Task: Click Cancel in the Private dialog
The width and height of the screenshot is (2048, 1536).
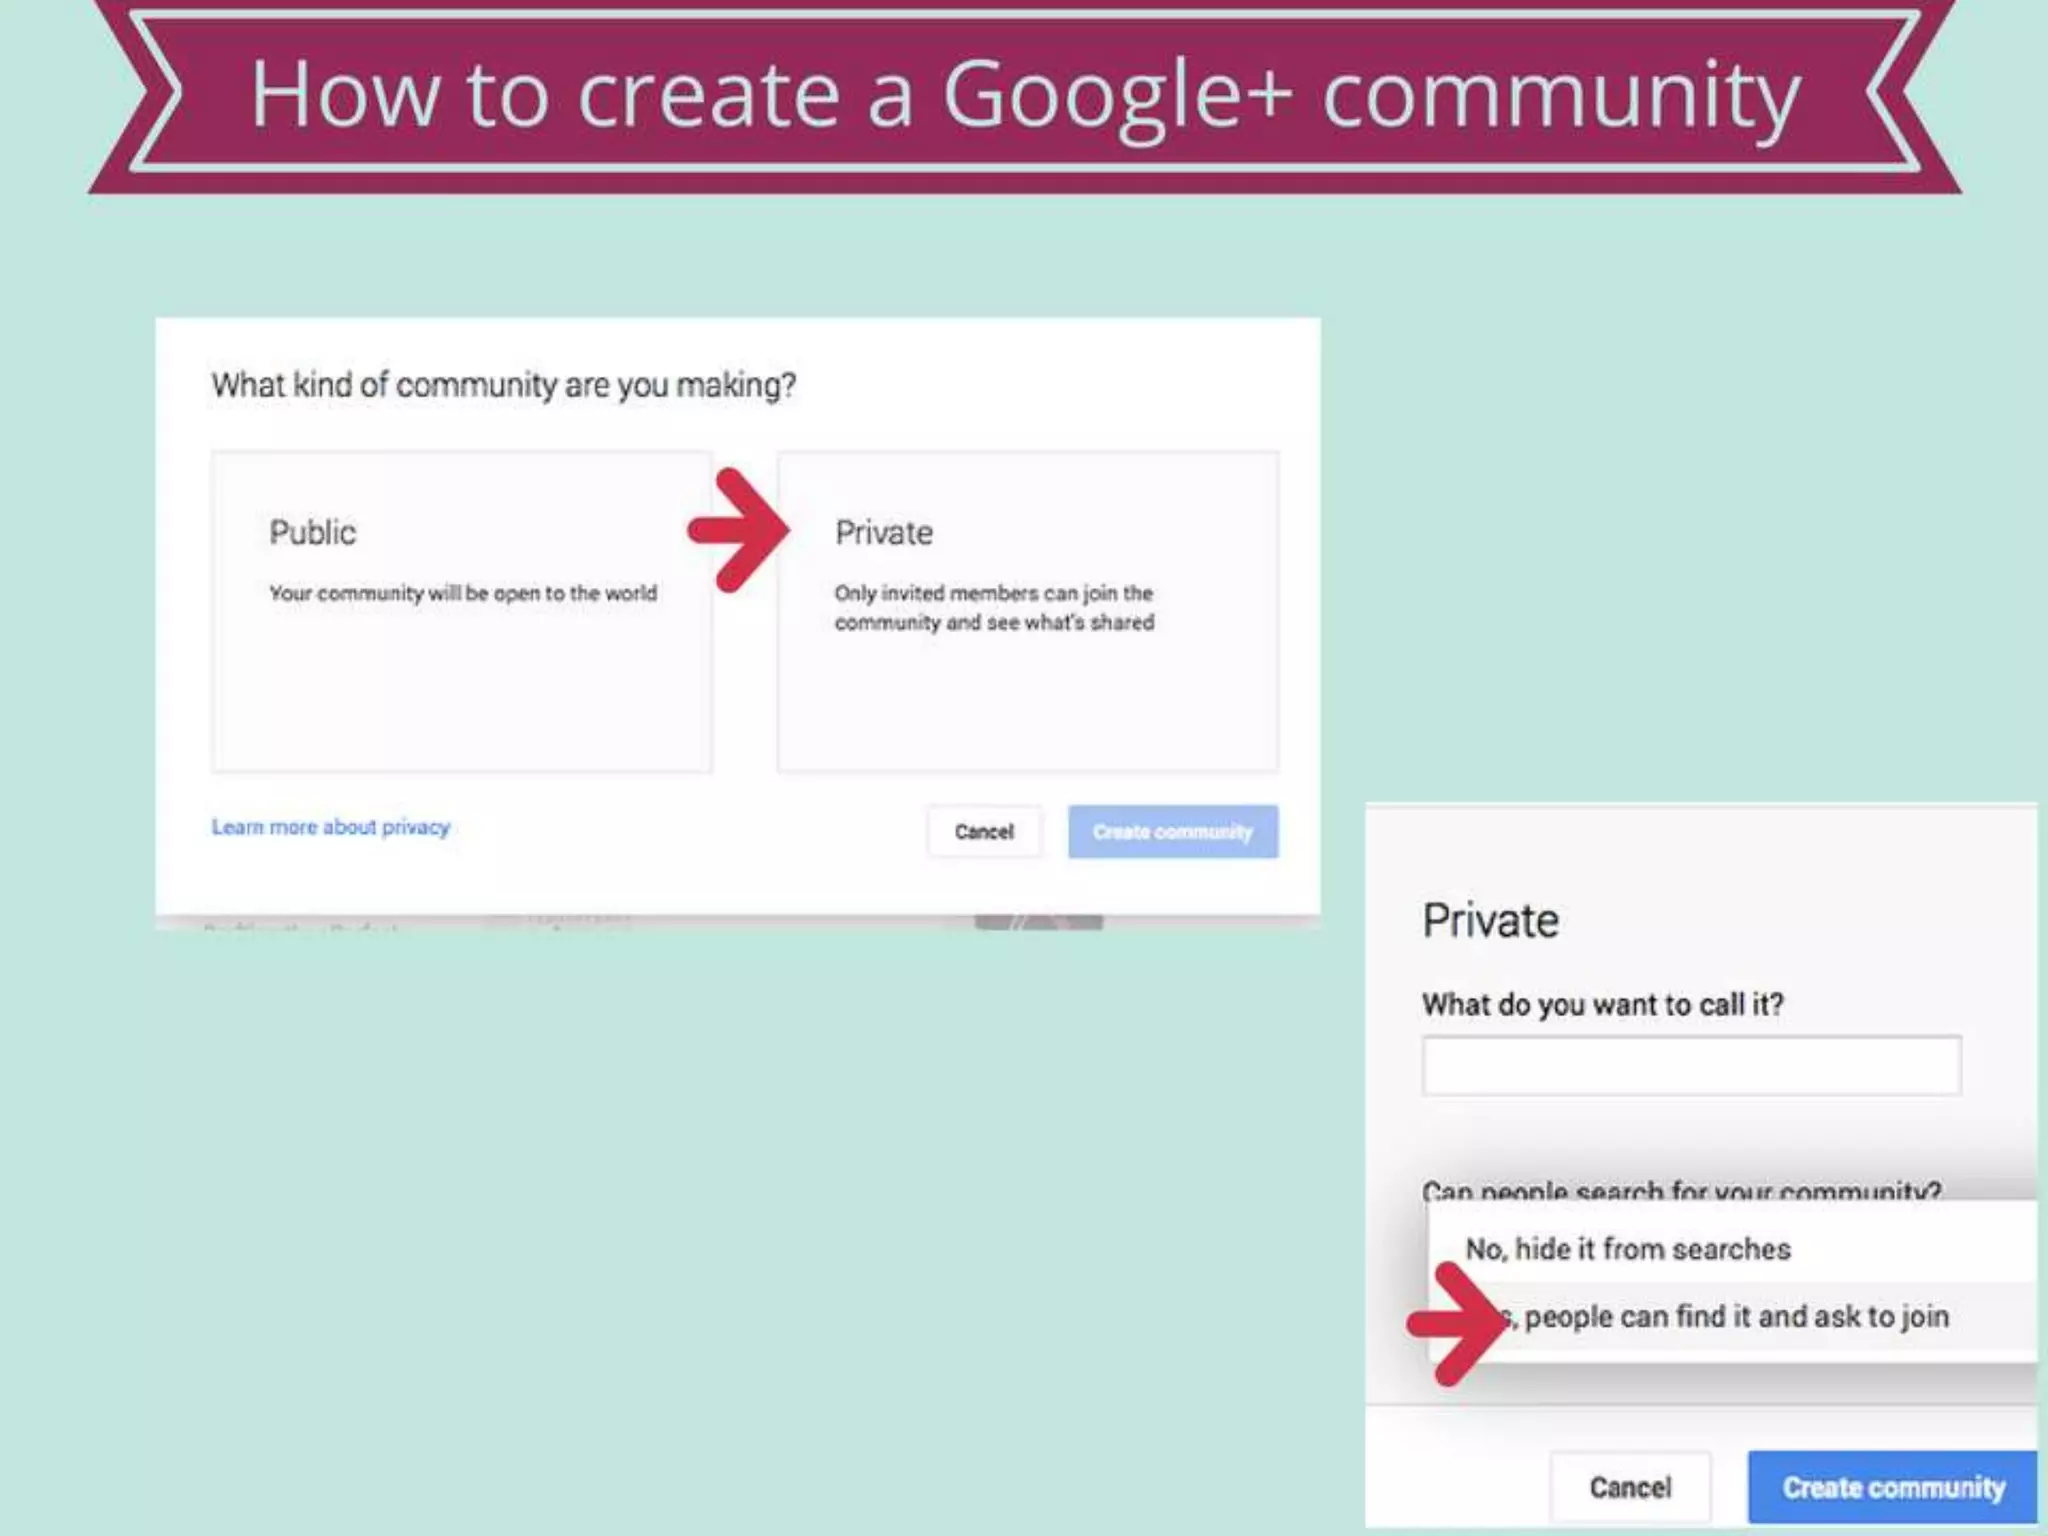Action: point(1630,1487)
